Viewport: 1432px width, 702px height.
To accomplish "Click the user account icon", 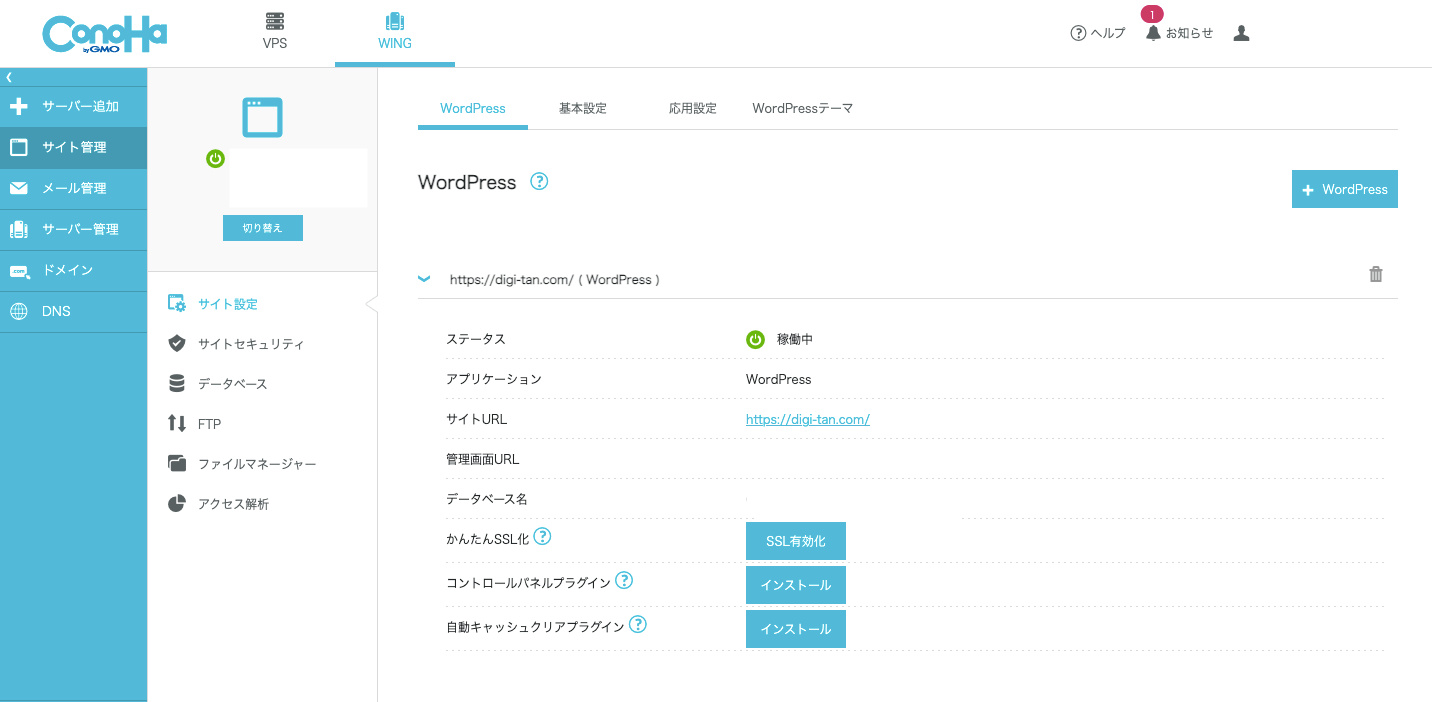I will pos(1241,33).
